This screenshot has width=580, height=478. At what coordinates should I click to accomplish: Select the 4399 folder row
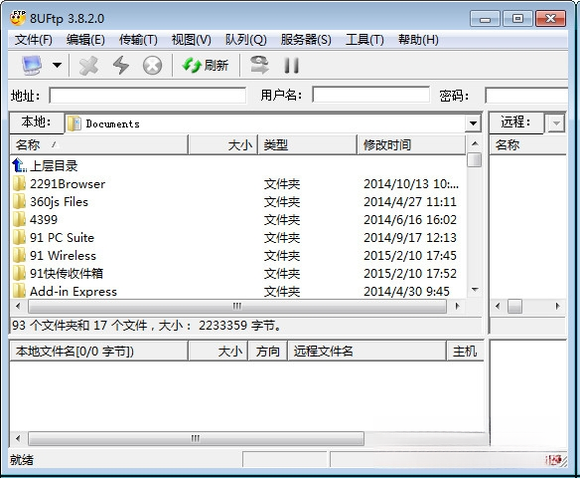[x=237, y=220]
